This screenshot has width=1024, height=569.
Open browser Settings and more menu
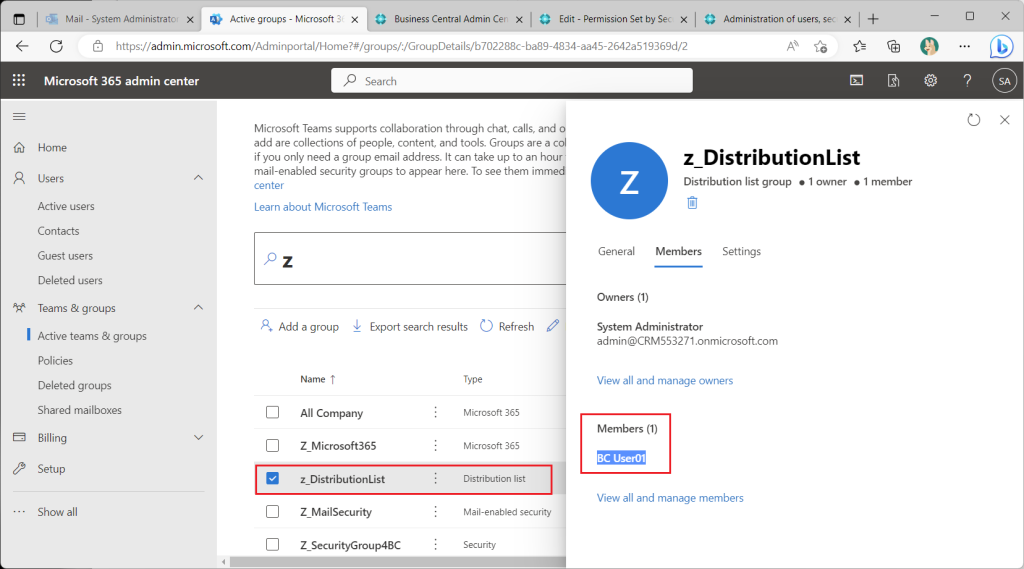(965, 46)
